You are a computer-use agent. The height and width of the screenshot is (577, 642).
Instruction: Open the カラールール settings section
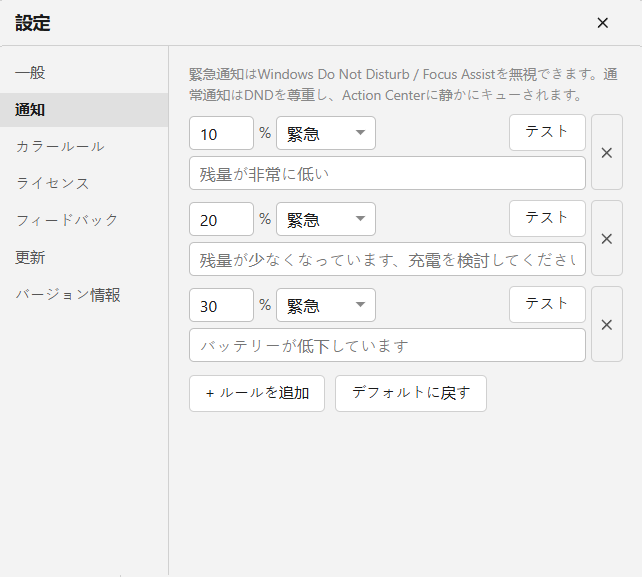tap(84, 147)
